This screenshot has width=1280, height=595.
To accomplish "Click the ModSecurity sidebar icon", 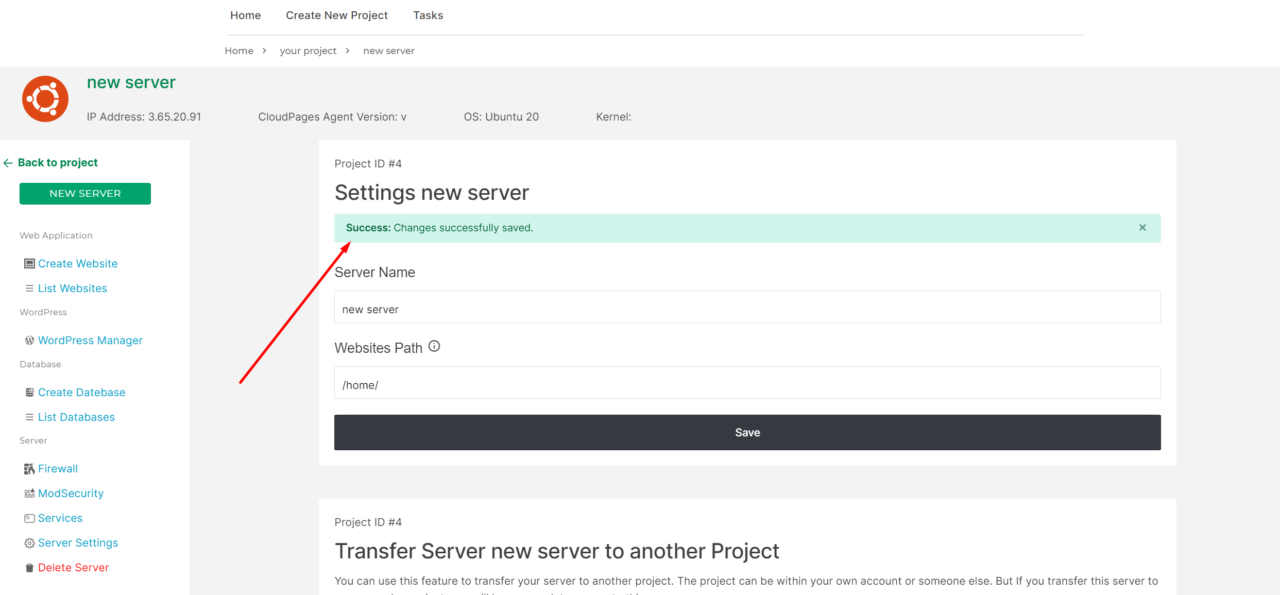I will point(28,493).
